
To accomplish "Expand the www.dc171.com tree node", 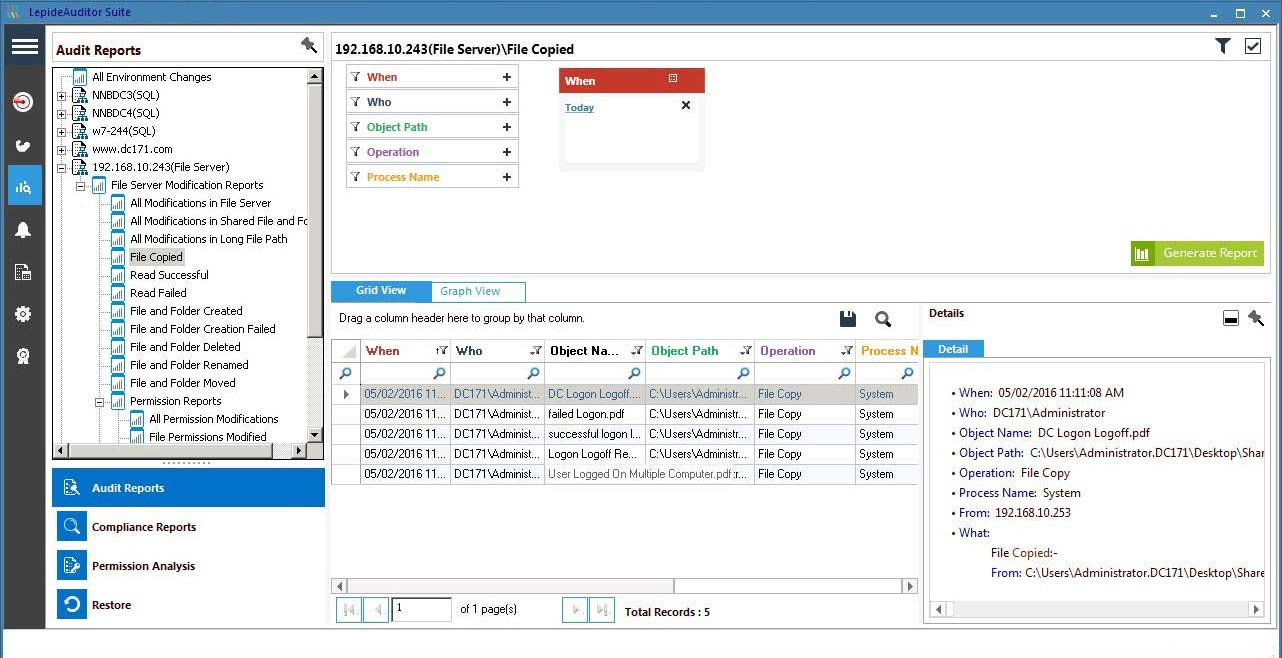I will [x=62, y=149].
